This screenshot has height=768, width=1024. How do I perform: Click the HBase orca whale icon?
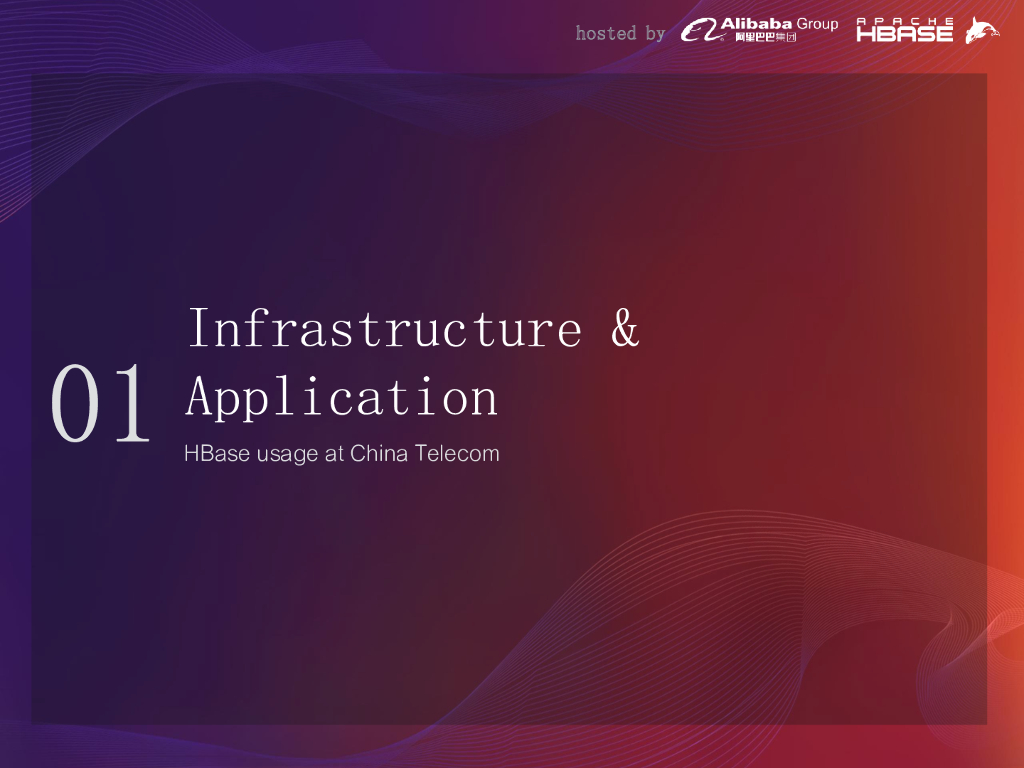tap(982, 30)
